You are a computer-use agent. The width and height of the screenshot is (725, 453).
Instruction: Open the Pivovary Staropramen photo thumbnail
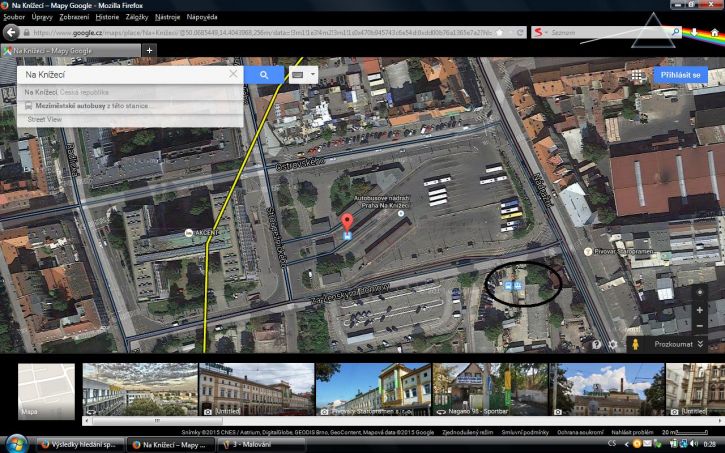pyautogui.click(x=374, y=389)
